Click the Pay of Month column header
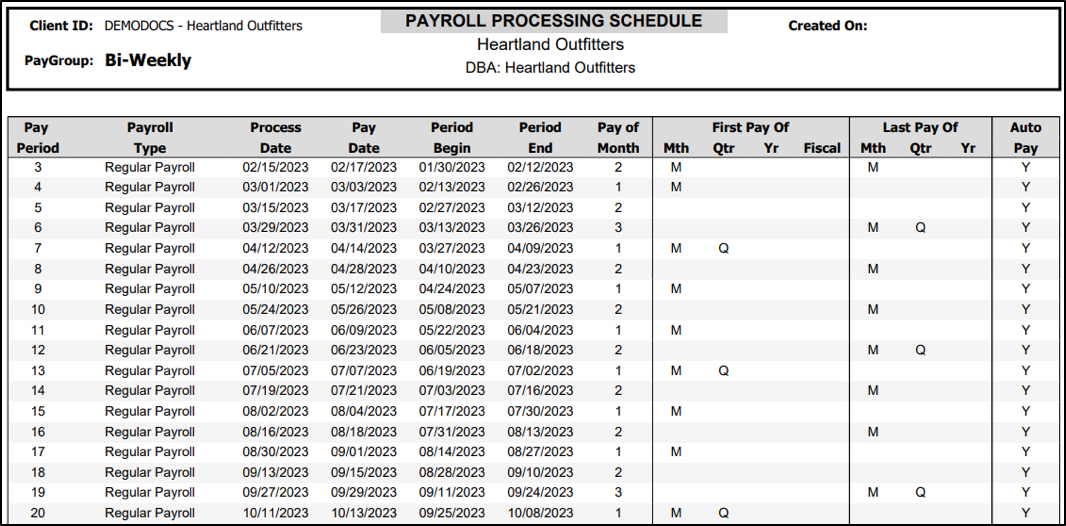 618,138
